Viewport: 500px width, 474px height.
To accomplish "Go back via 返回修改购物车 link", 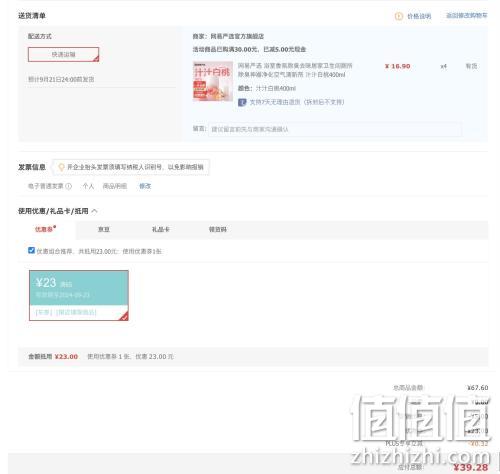I will point(467,16).
